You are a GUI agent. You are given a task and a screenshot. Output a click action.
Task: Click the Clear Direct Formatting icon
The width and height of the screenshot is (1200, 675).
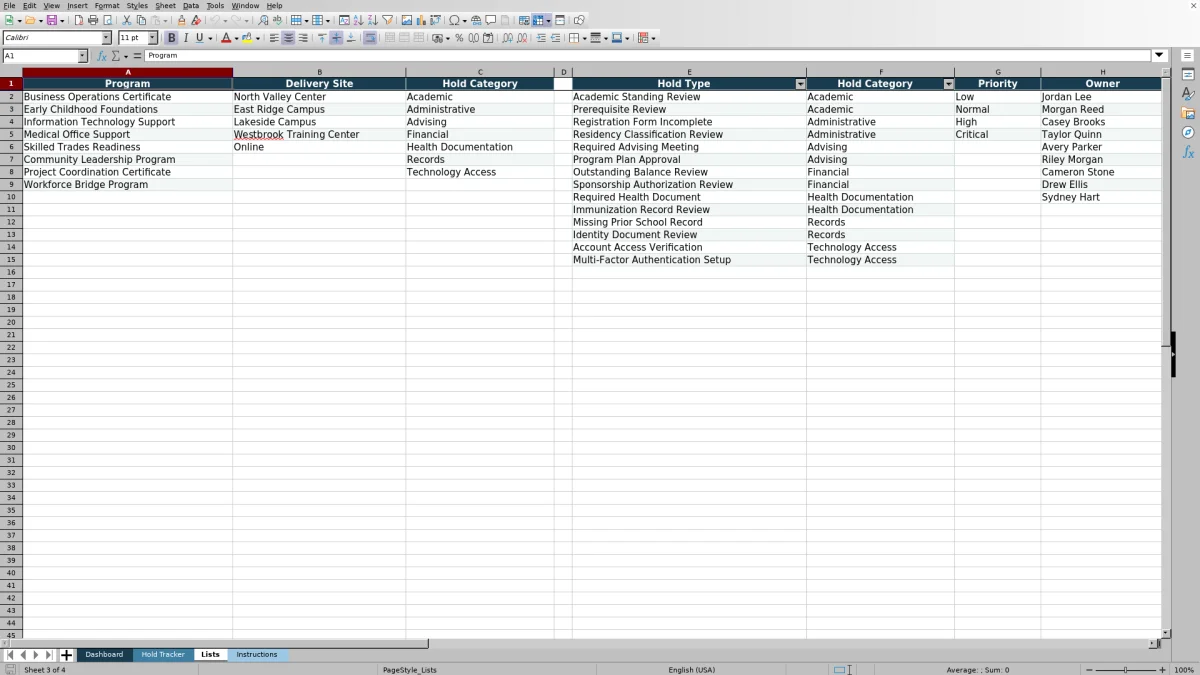click(196, 20)
